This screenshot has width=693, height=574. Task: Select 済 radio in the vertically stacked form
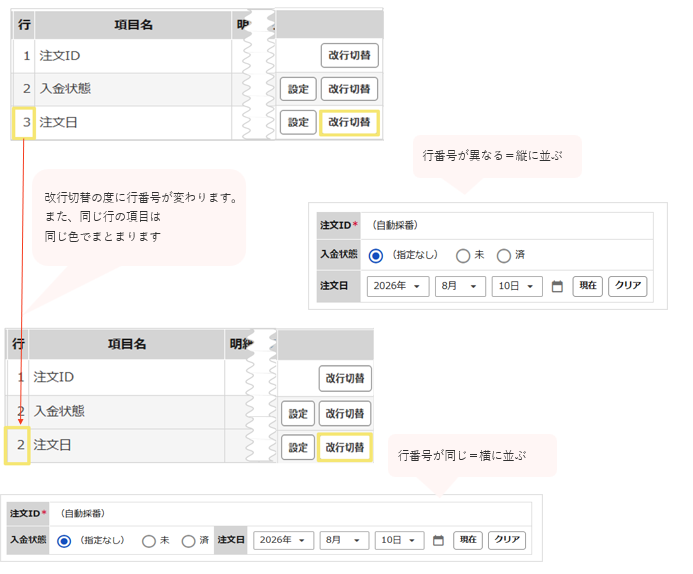(503, 255)
